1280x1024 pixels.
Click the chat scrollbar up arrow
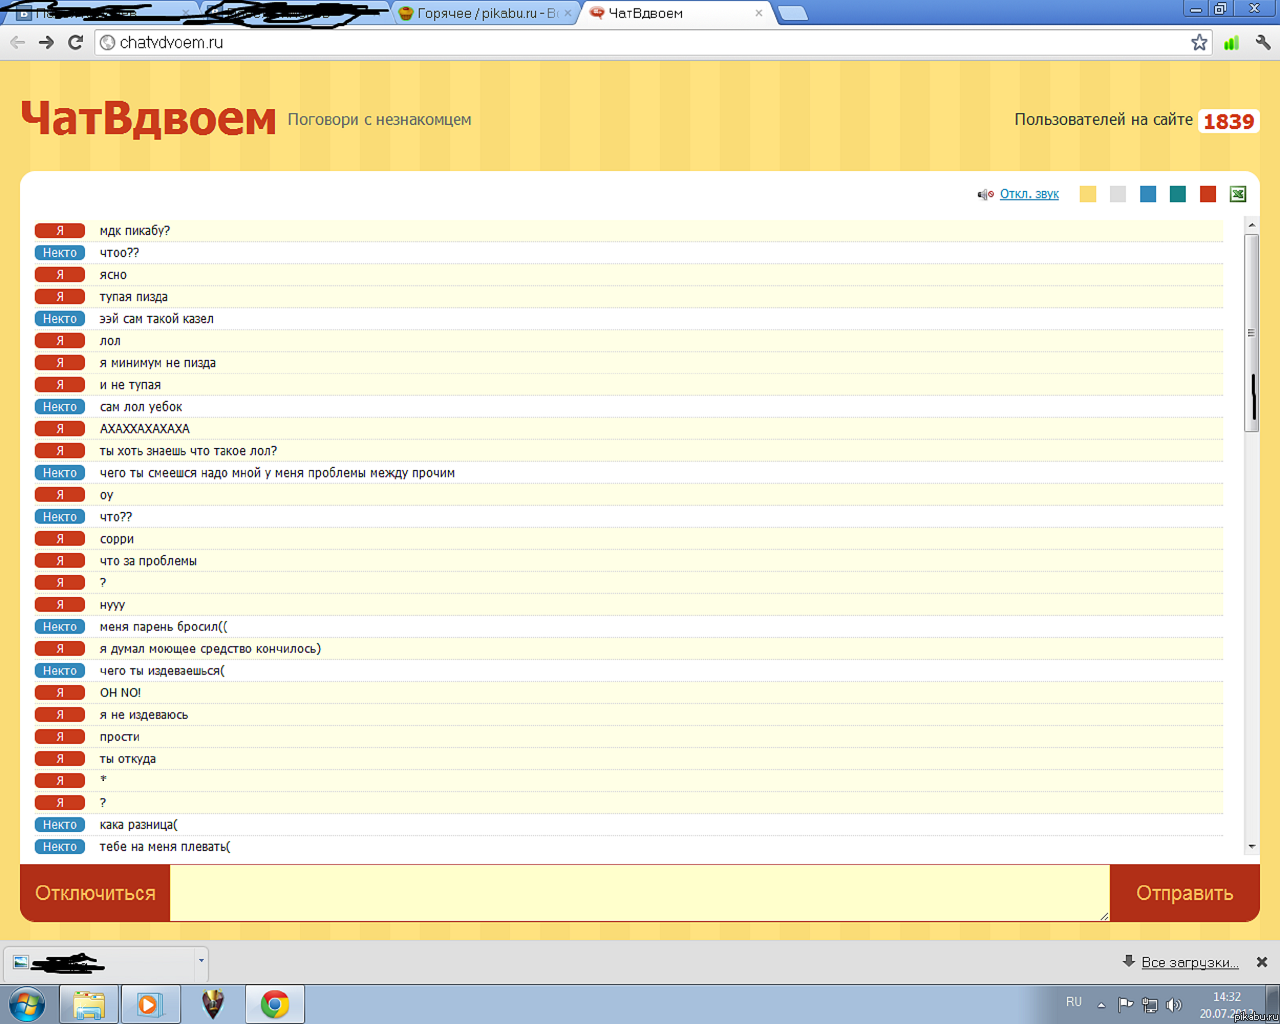pos(1251,226)
